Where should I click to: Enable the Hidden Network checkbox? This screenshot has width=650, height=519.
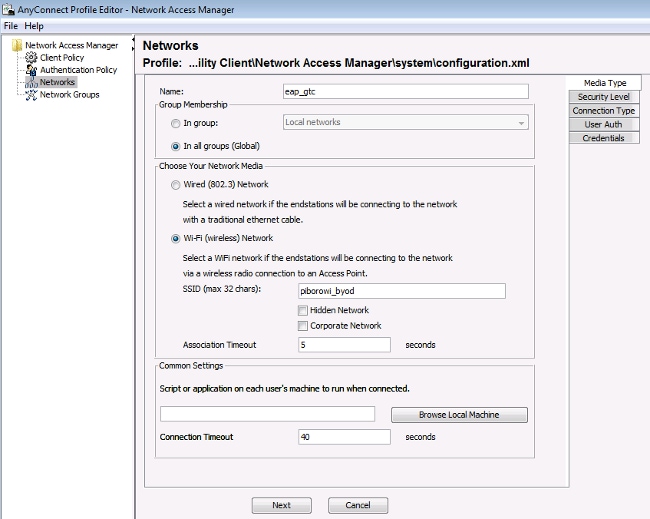[x=303, y=310]
